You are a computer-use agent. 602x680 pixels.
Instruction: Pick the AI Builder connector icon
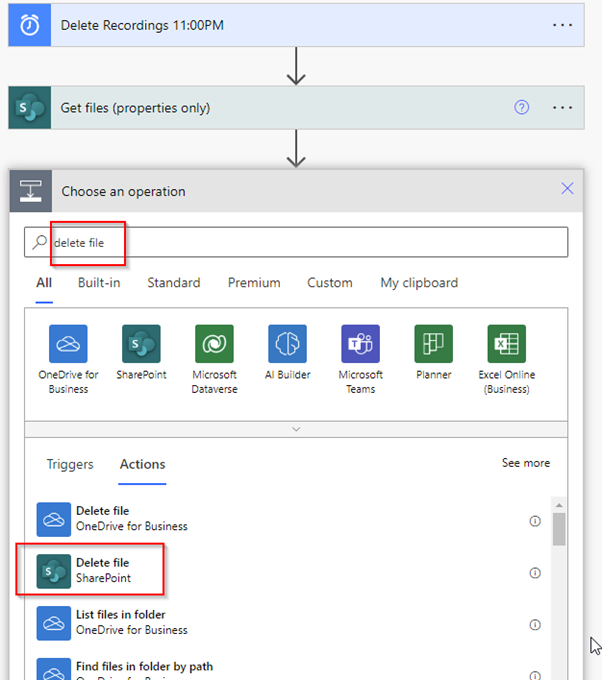287,344
